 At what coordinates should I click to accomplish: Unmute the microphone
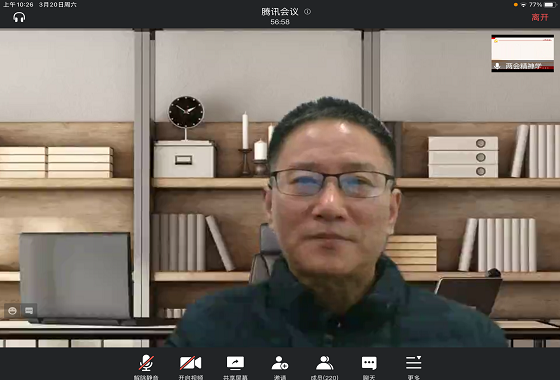(x=146, y=366)
